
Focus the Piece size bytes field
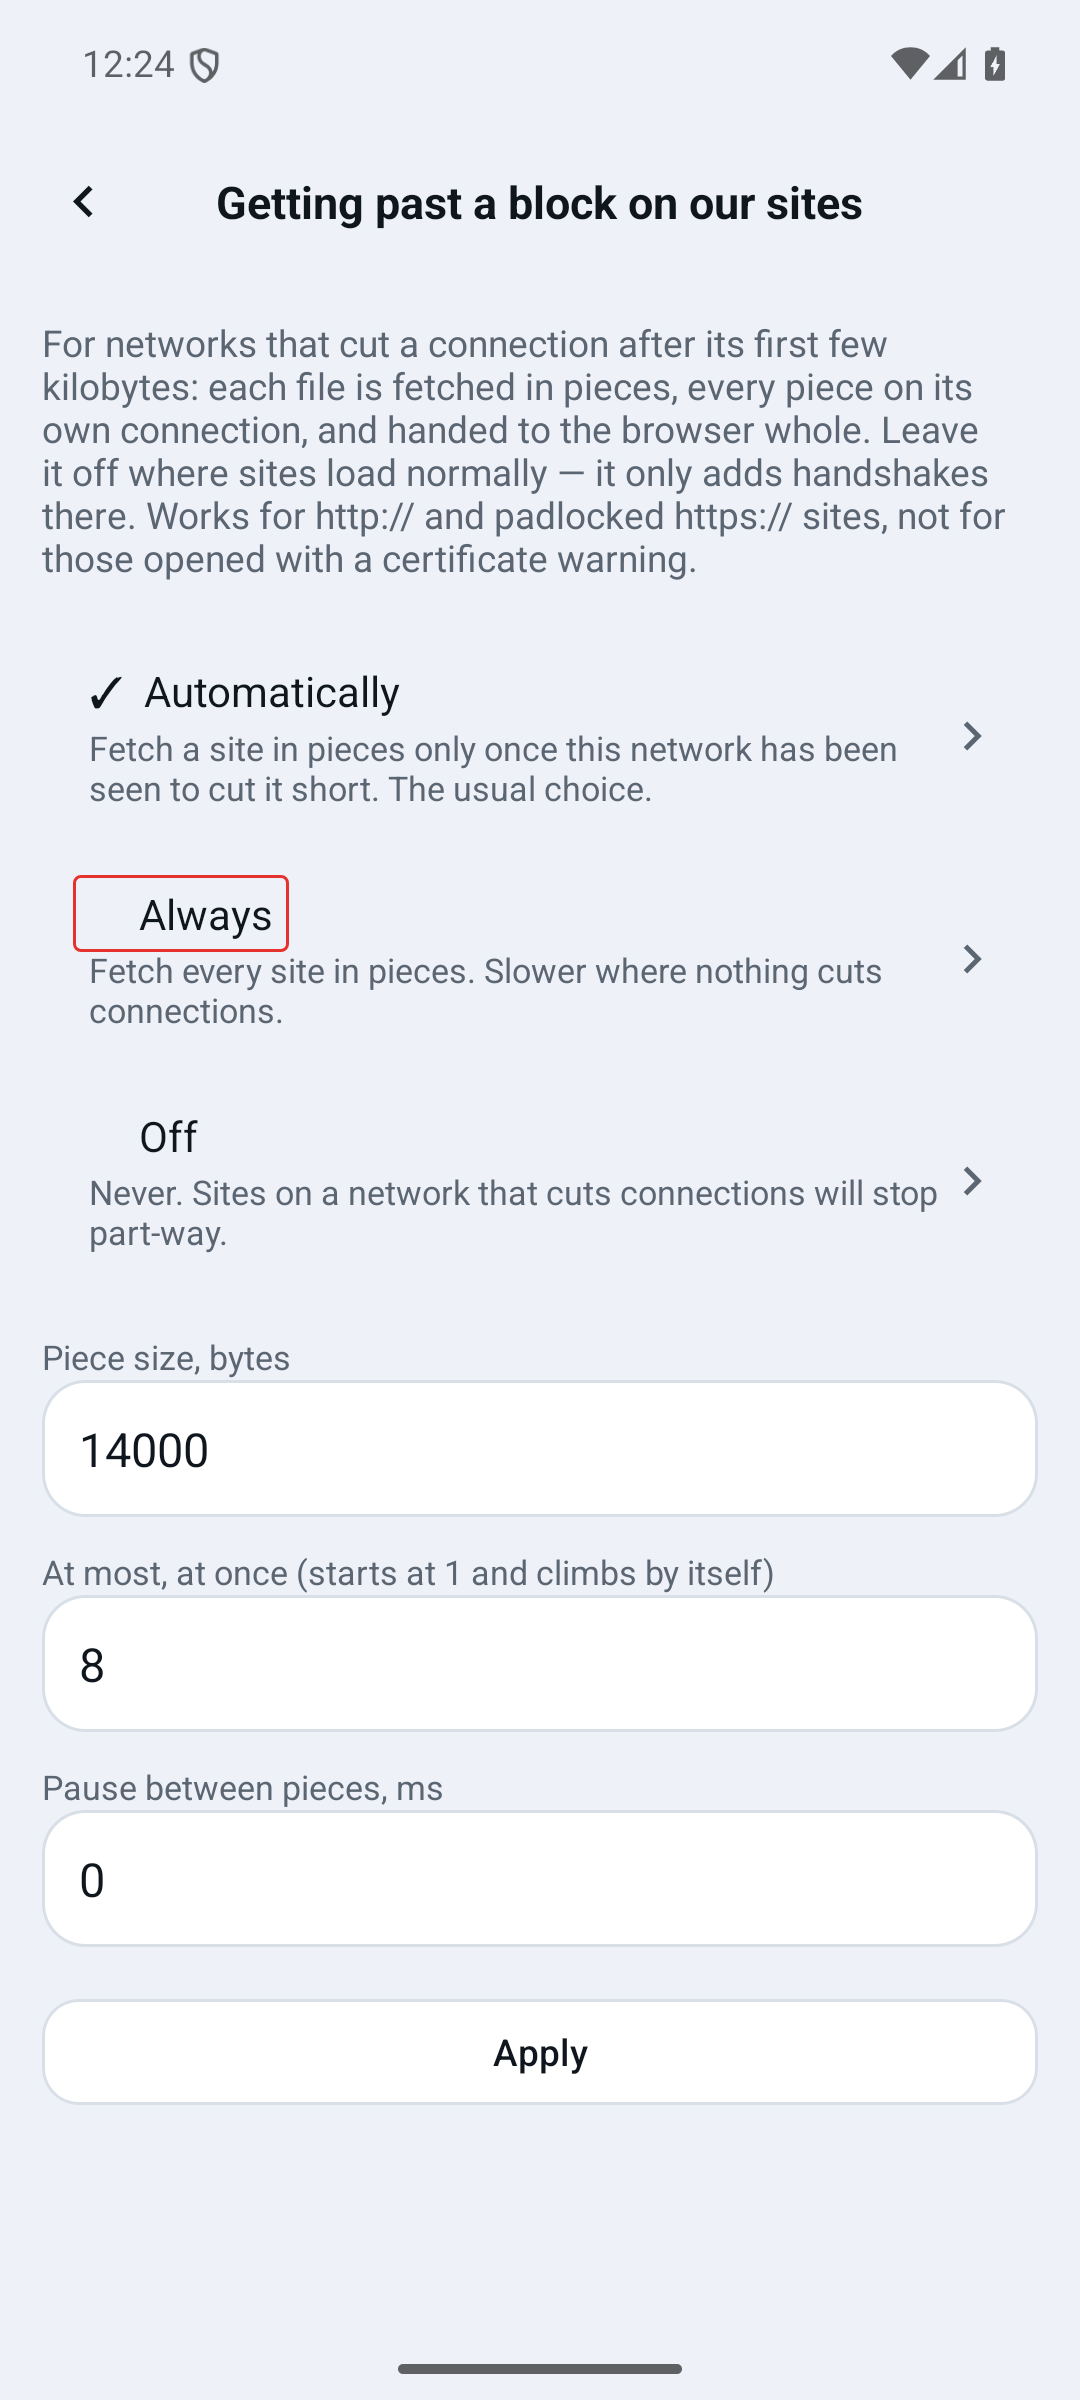[x=540, y=1449]
